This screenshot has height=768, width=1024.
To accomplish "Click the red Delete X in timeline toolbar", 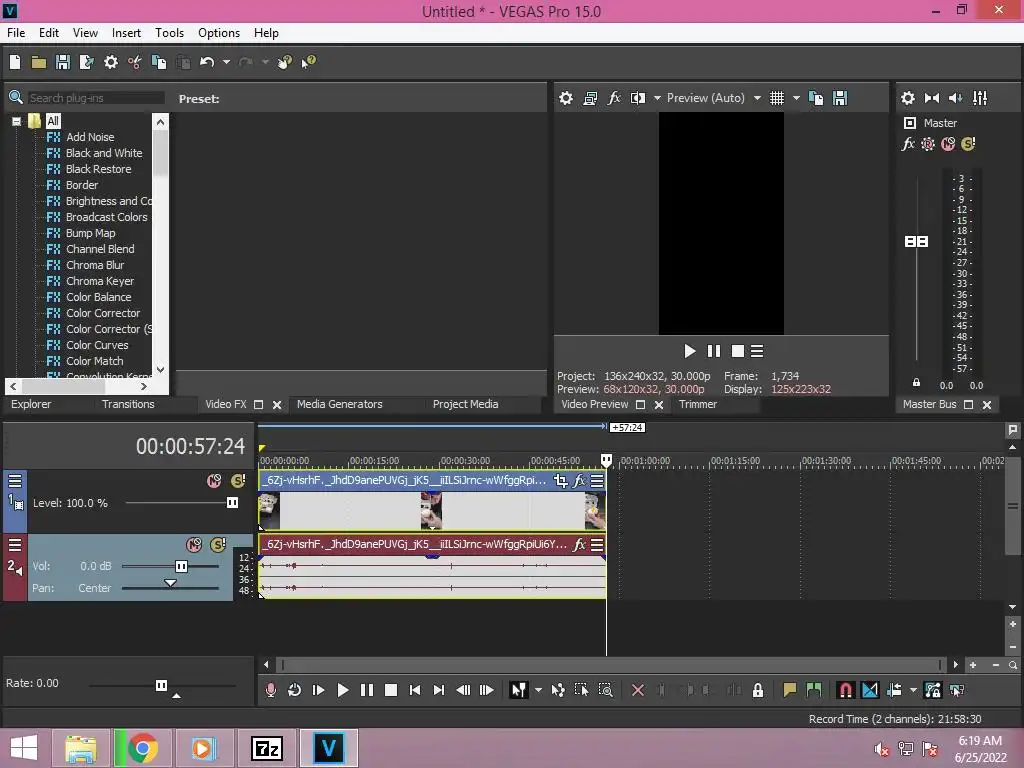I will tap(638, 690).
